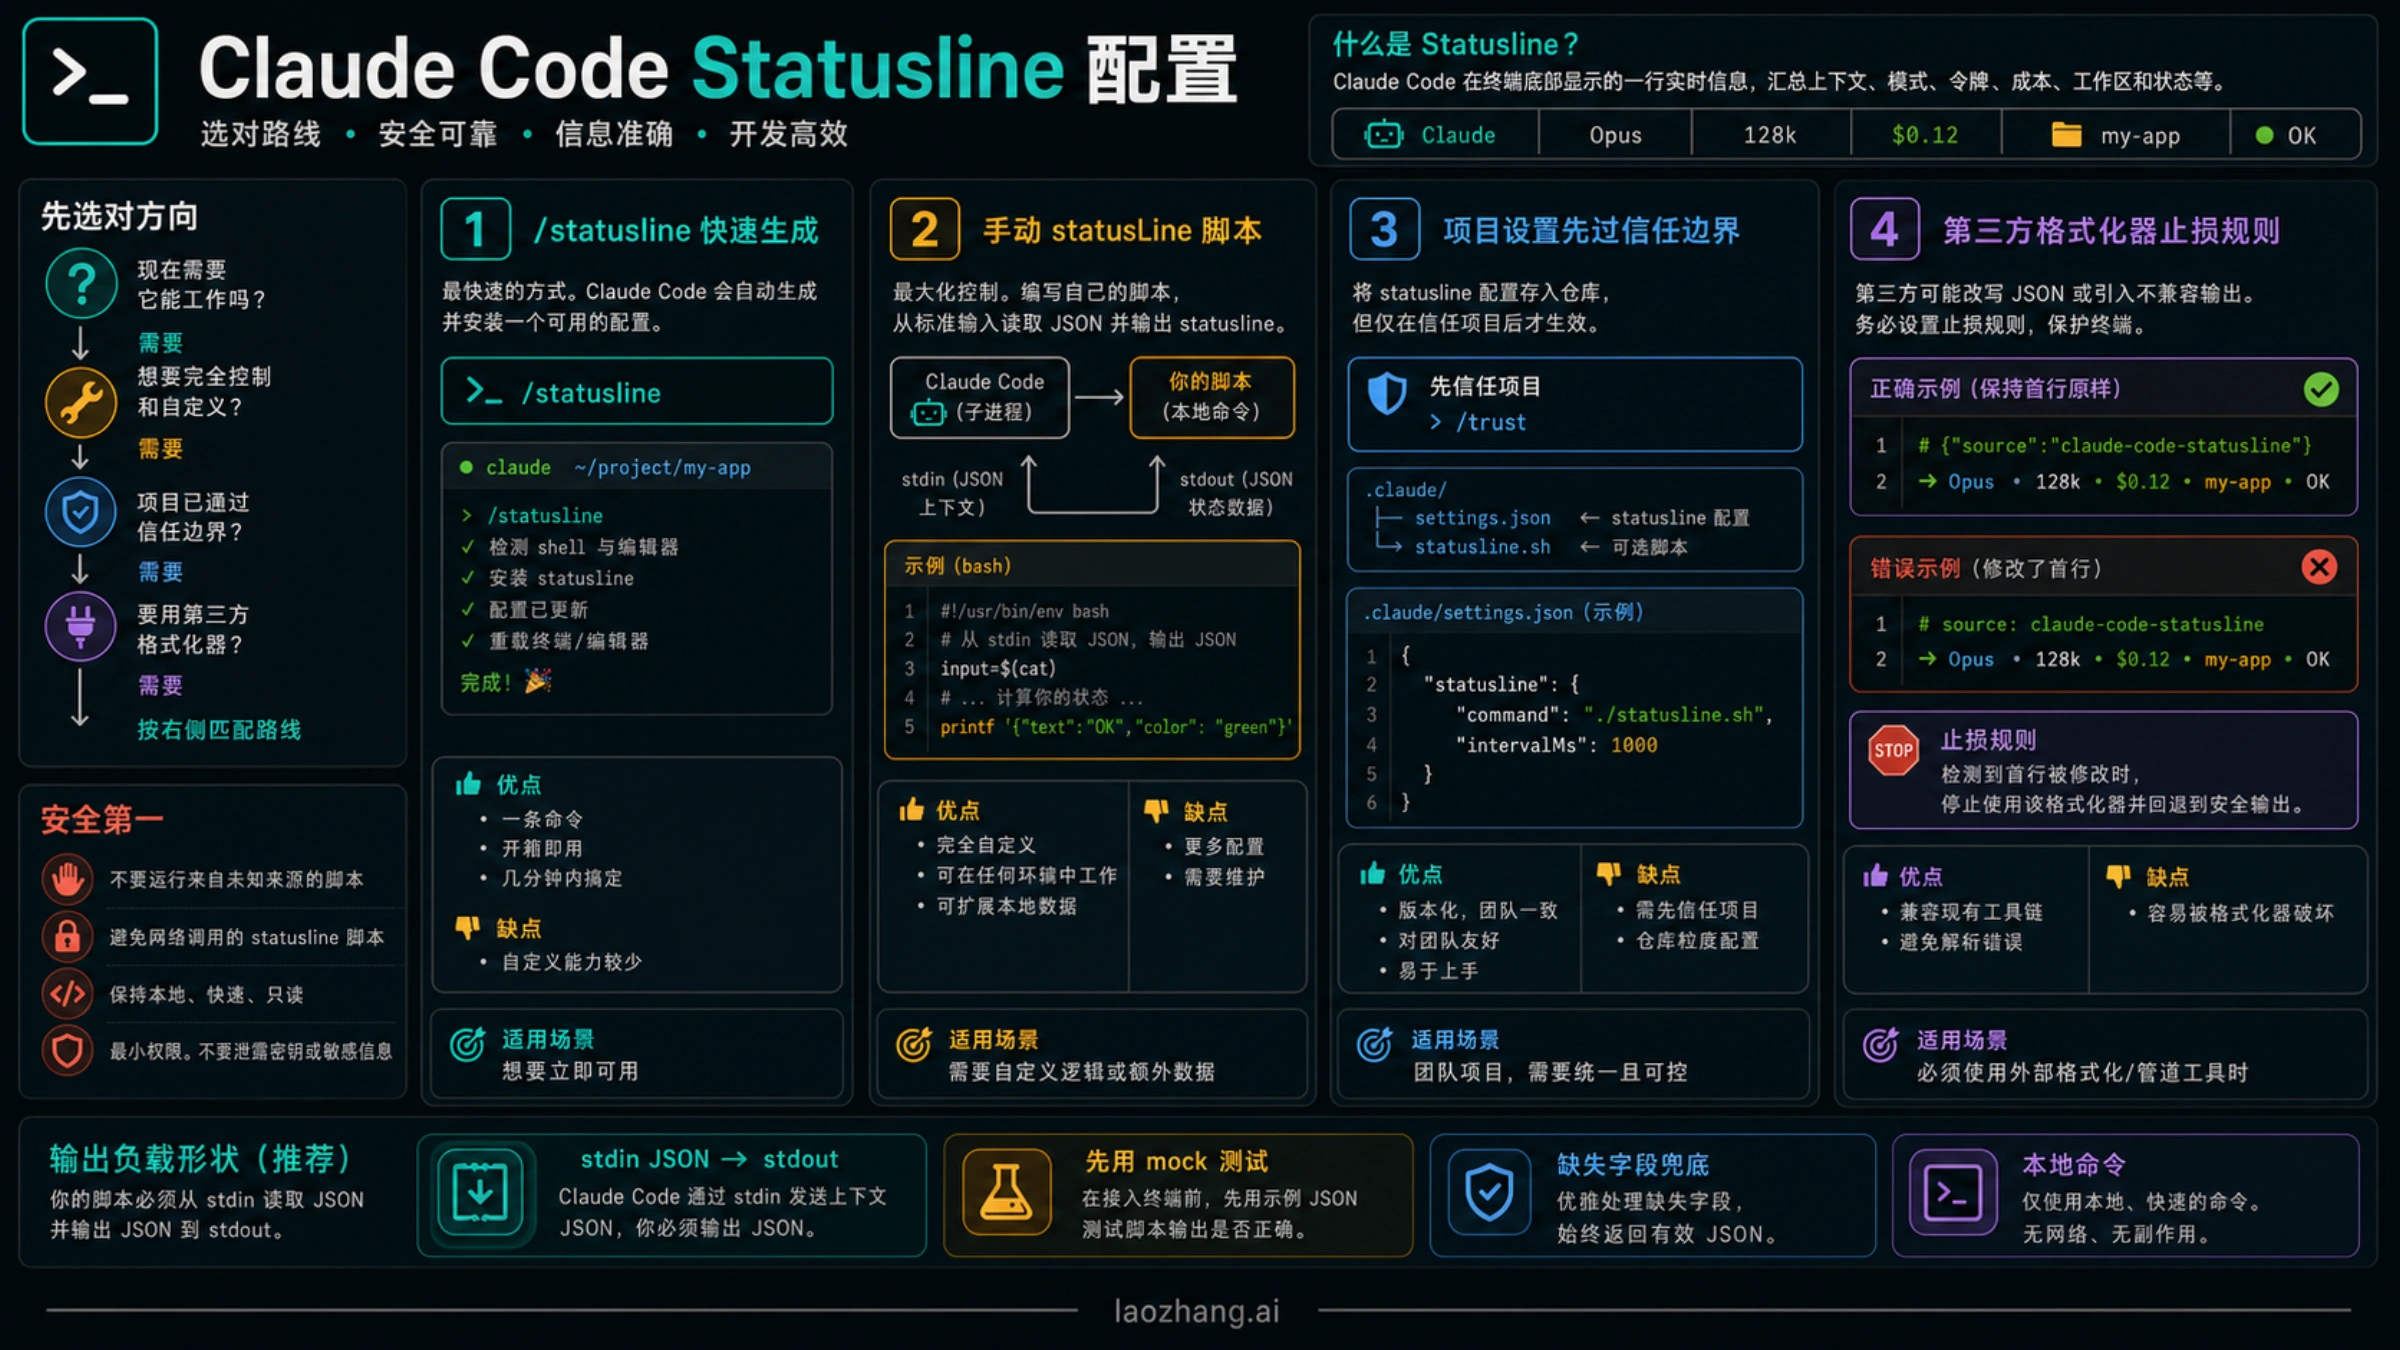The image size is (2400, 1350).
Task: Click the thumbs-up icon in section 1 优点
Action: pyautogui.click(x=468, y=784)
